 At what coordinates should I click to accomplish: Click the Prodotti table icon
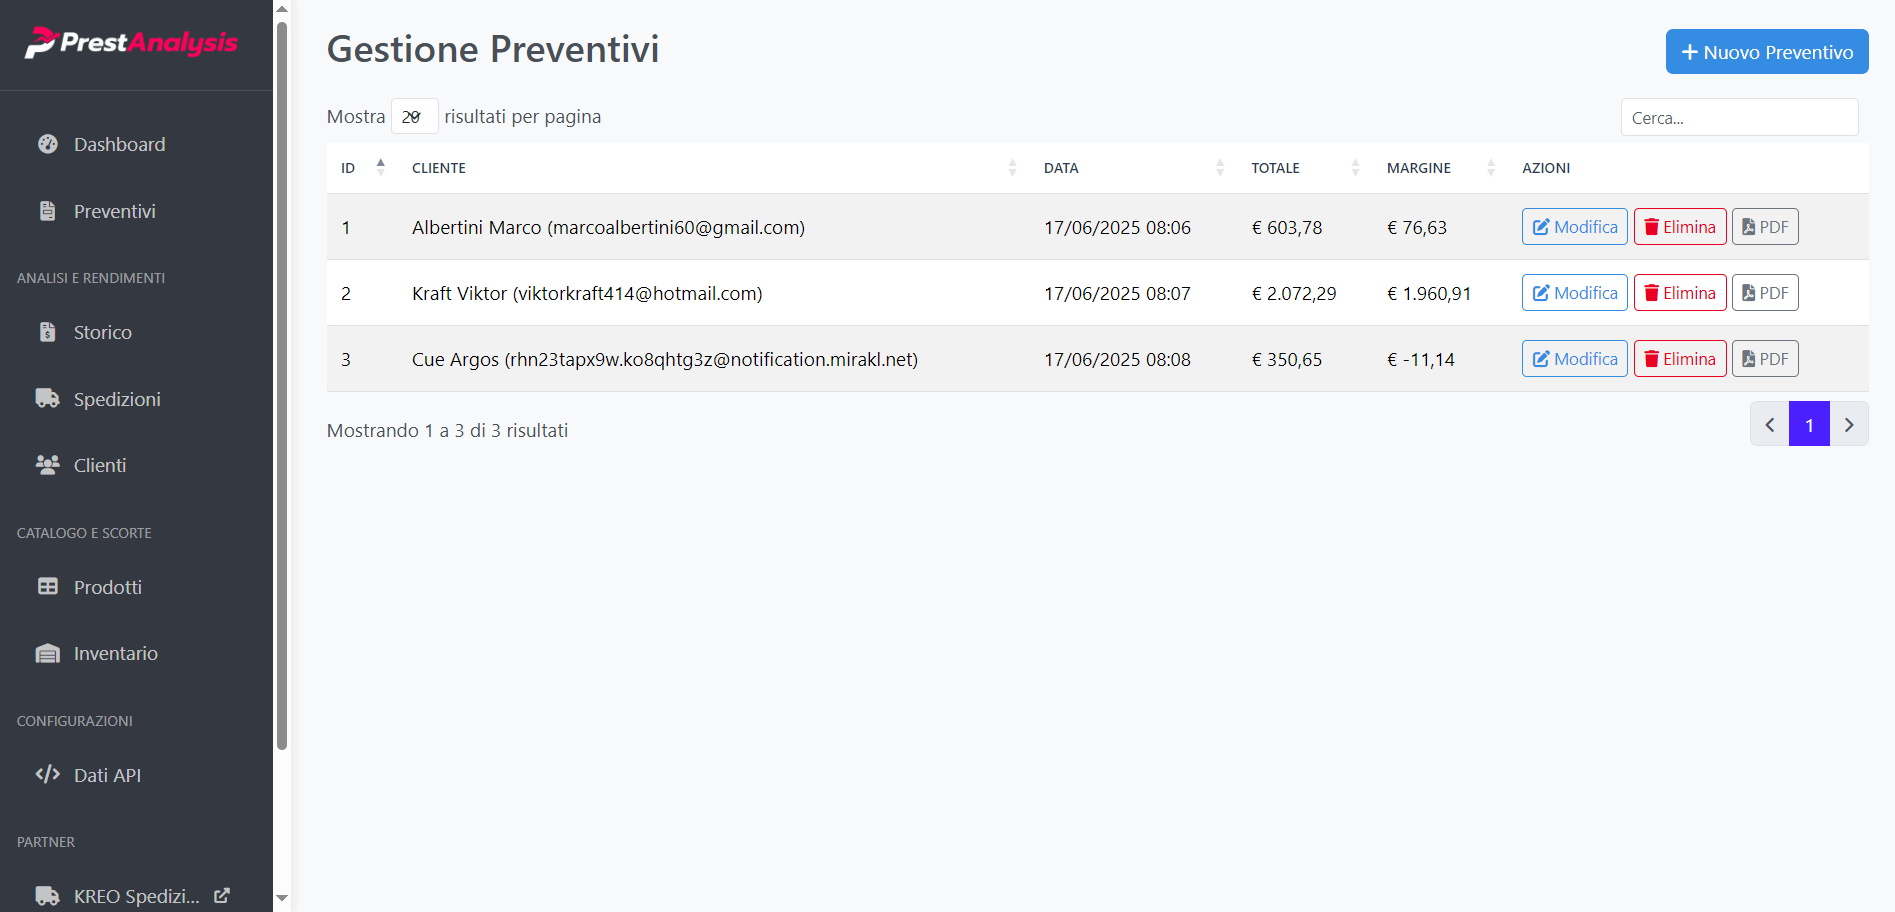pyautogui.click(x=48, y=587)
